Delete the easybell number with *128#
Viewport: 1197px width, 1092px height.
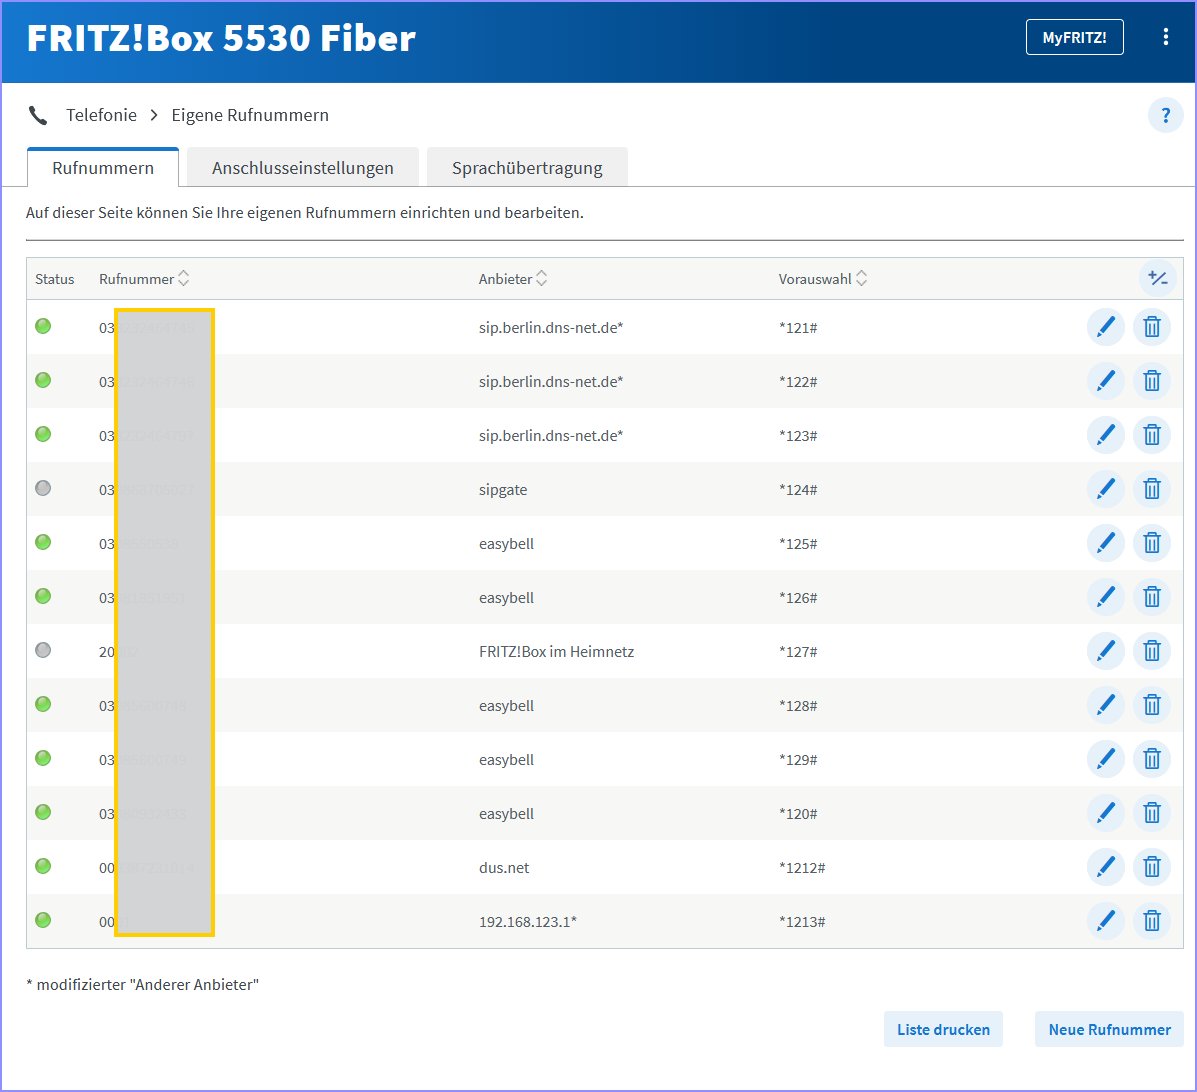pos(1152,705)
